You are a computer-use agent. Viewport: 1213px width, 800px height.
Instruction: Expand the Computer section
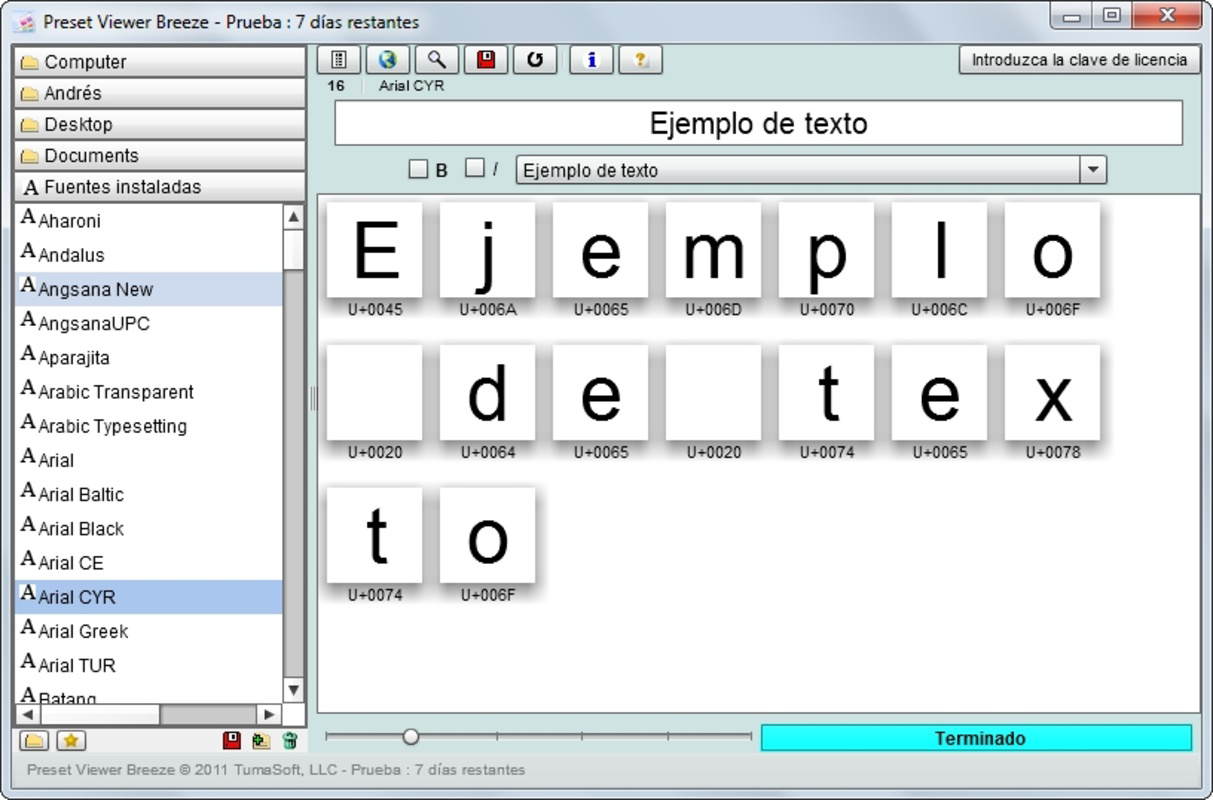(160, 62)
